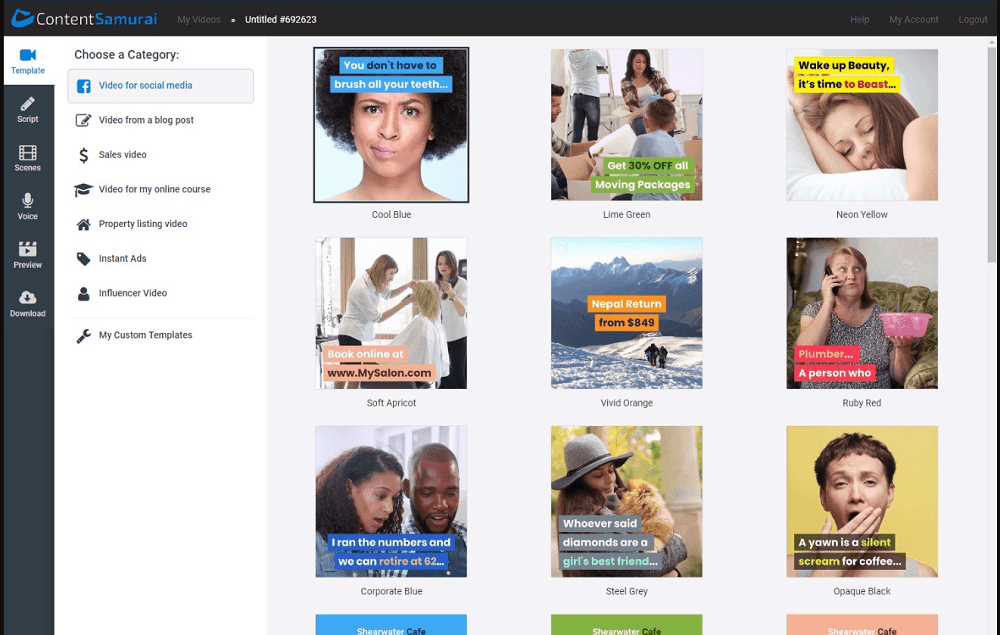Pick the Soft Apricot template thumbnail
Screen dimensions: 1000x635
click(391, 313)
